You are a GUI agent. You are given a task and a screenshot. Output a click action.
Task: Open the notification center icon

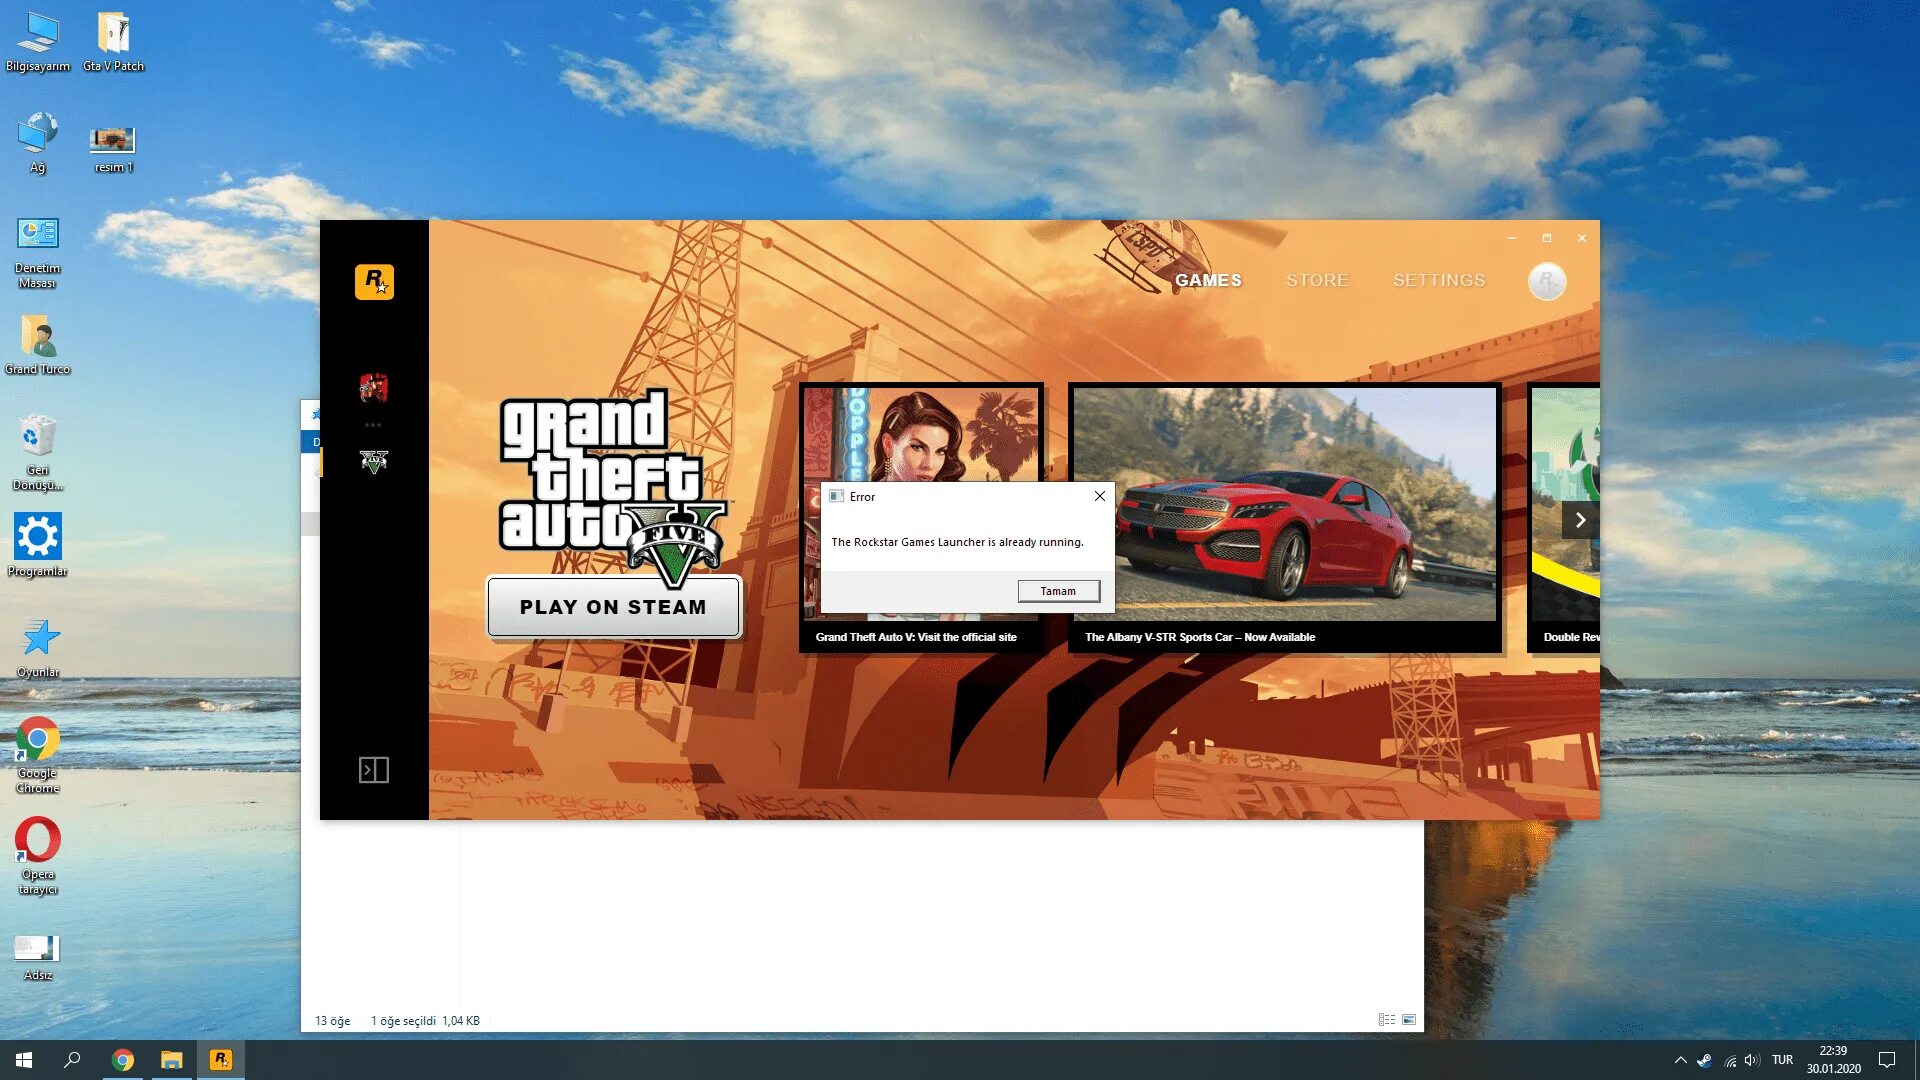(x=1887, y=1060)
